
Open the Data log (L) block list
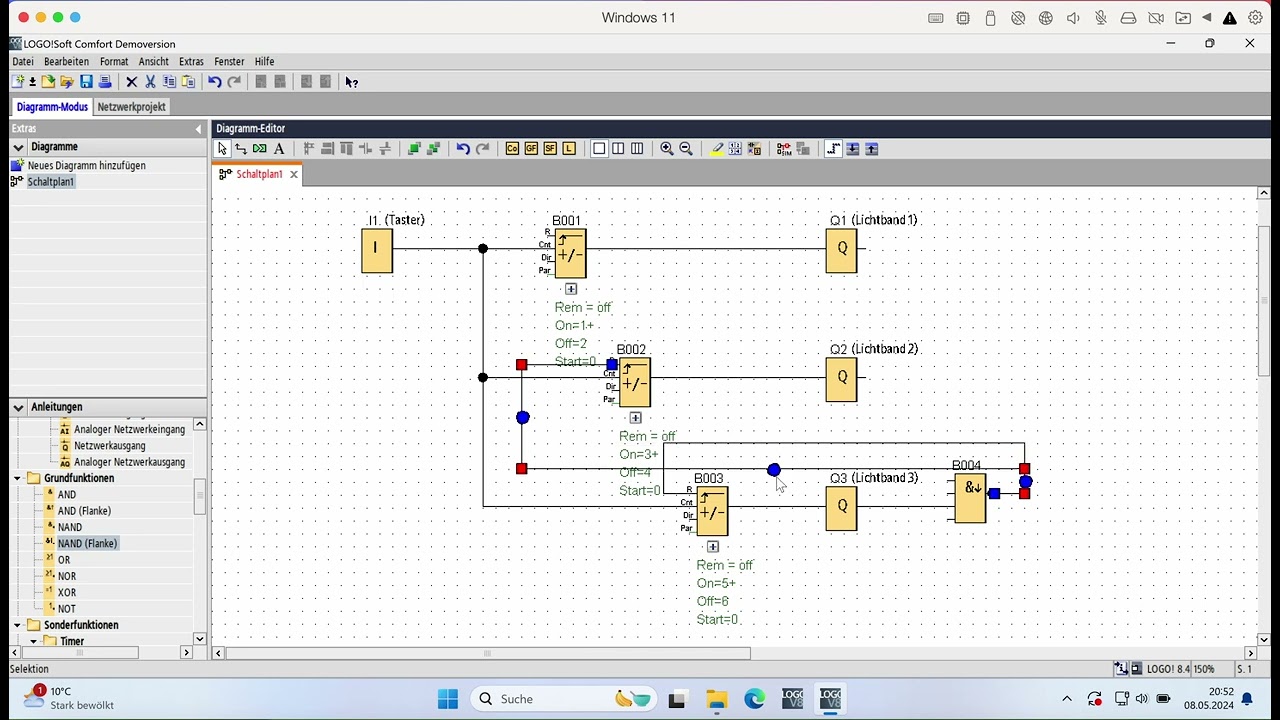tap(569, 149)
